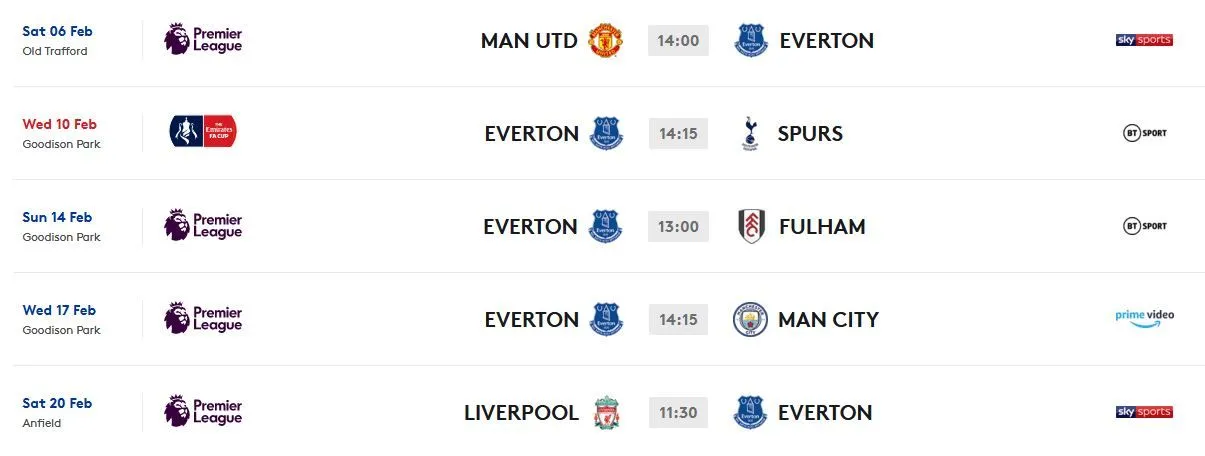
Task: Click the Prime Video broadcaster logo
Action: [1144, 317]
